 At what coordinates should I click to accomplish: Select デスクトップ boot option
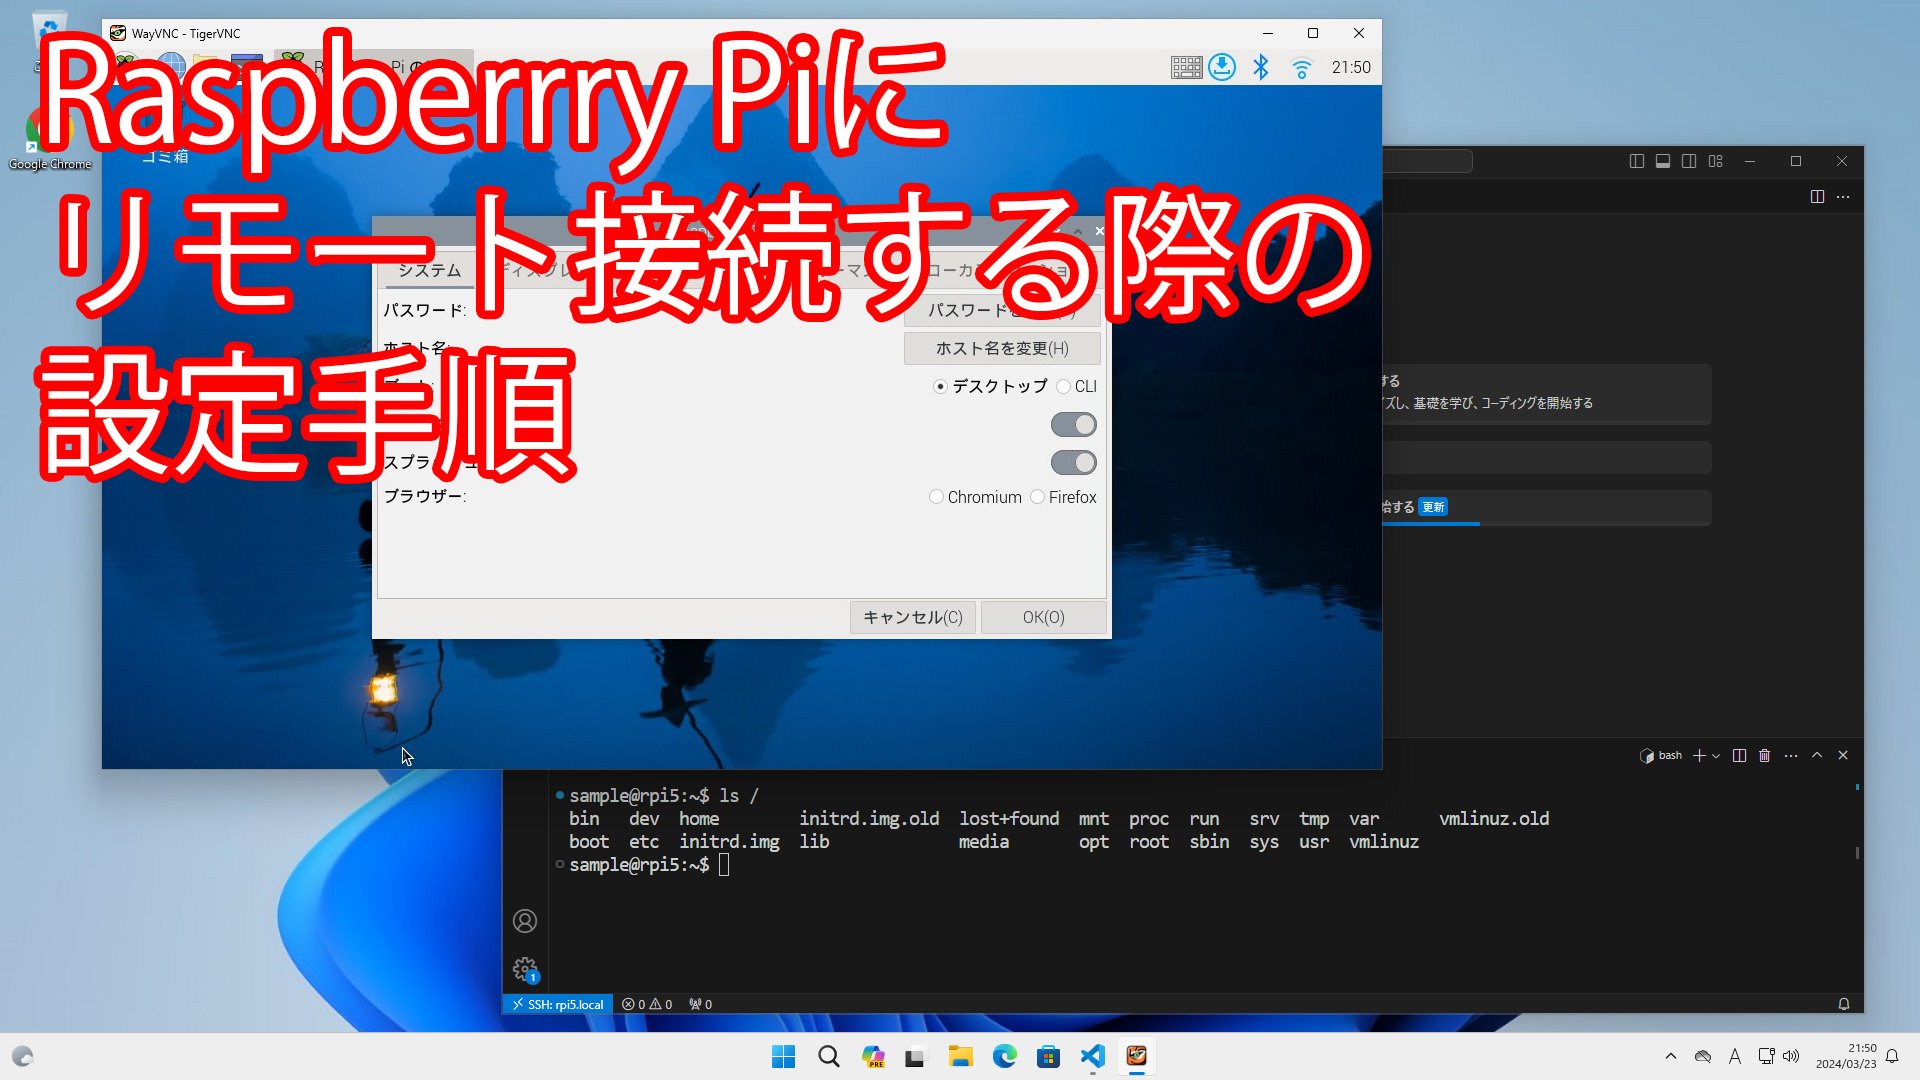pos(990,386)
